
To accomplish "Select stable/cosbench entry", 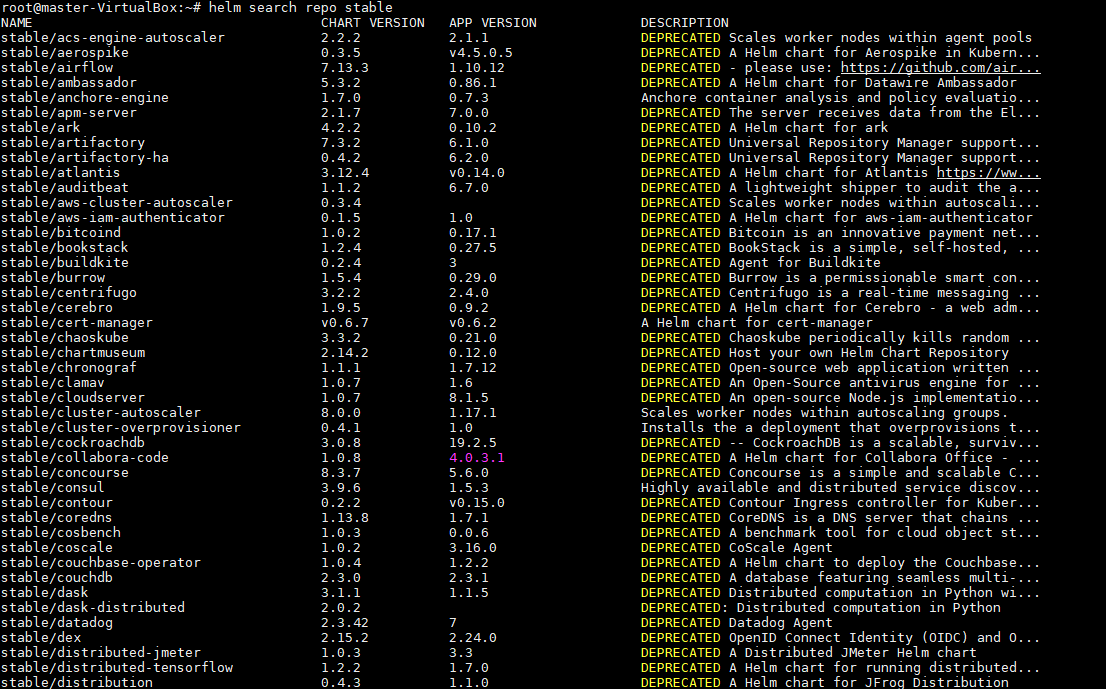I will (x=61, y=533).
